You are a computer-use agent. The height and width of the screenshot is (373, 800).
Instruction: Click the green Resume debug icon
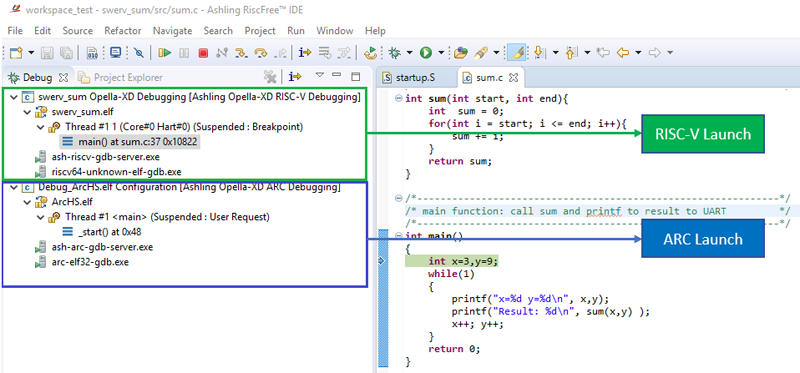[x=164, y=53]
